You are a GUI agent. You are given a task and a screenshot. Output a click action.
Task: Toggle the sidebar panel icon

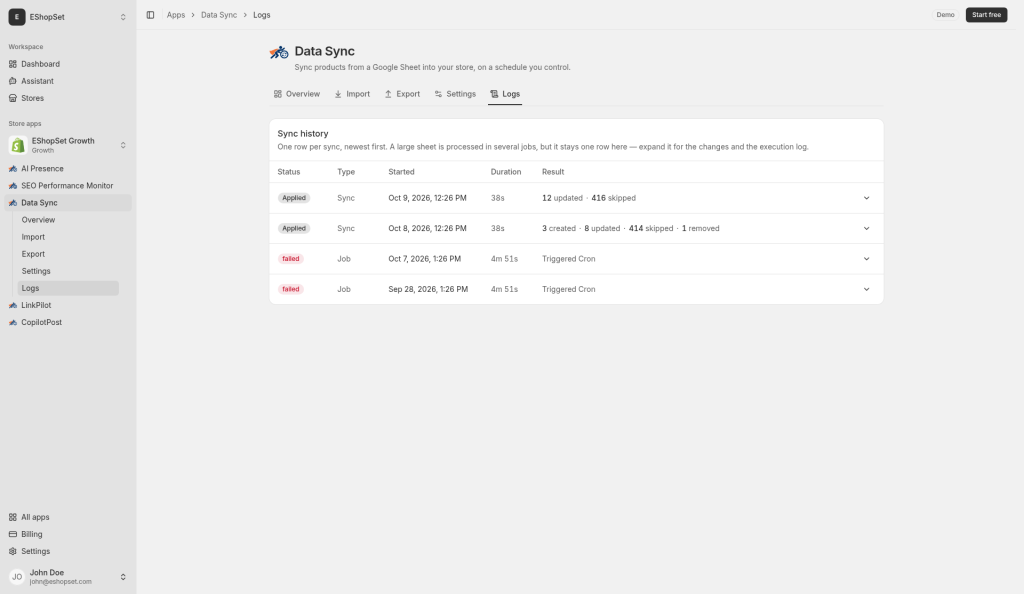(150, 15)
